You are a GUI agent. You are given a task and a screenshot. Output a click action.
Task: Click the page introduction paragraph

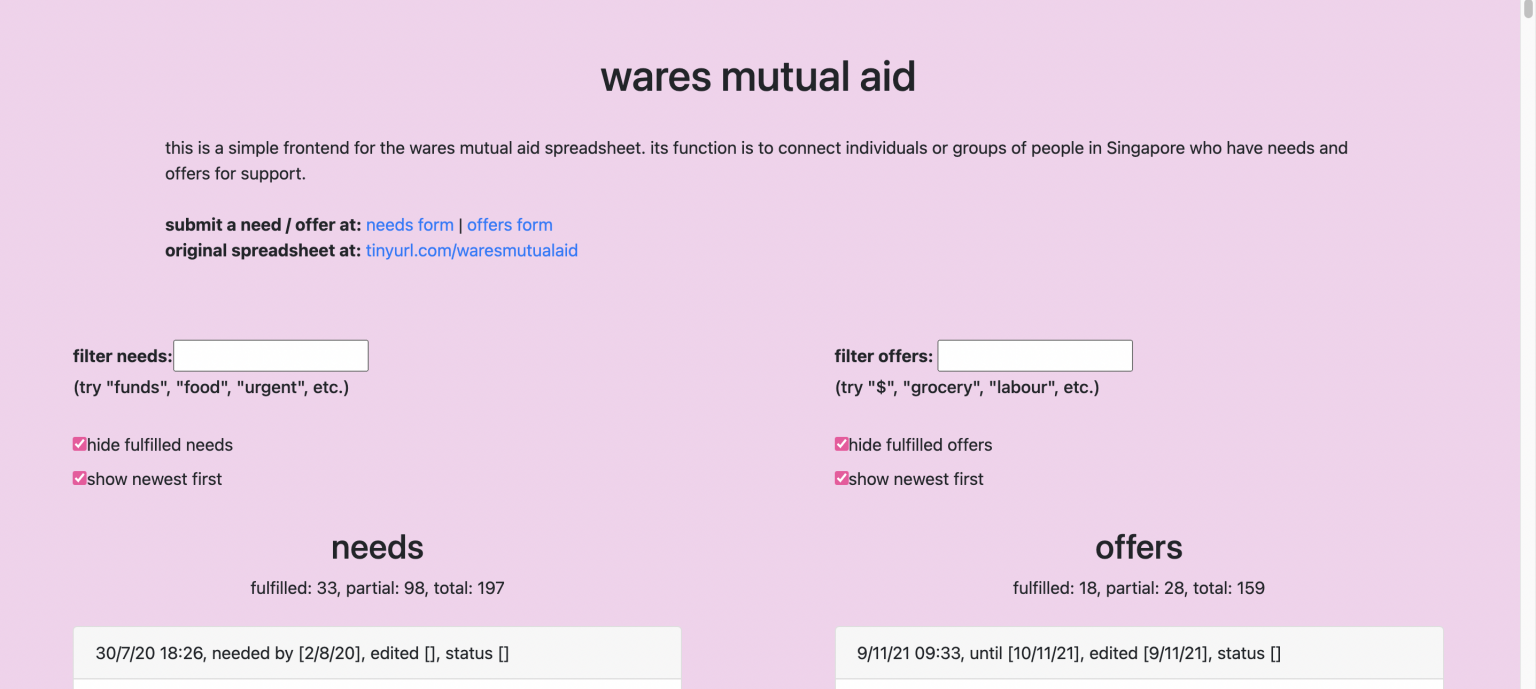[x=756, y=160]
